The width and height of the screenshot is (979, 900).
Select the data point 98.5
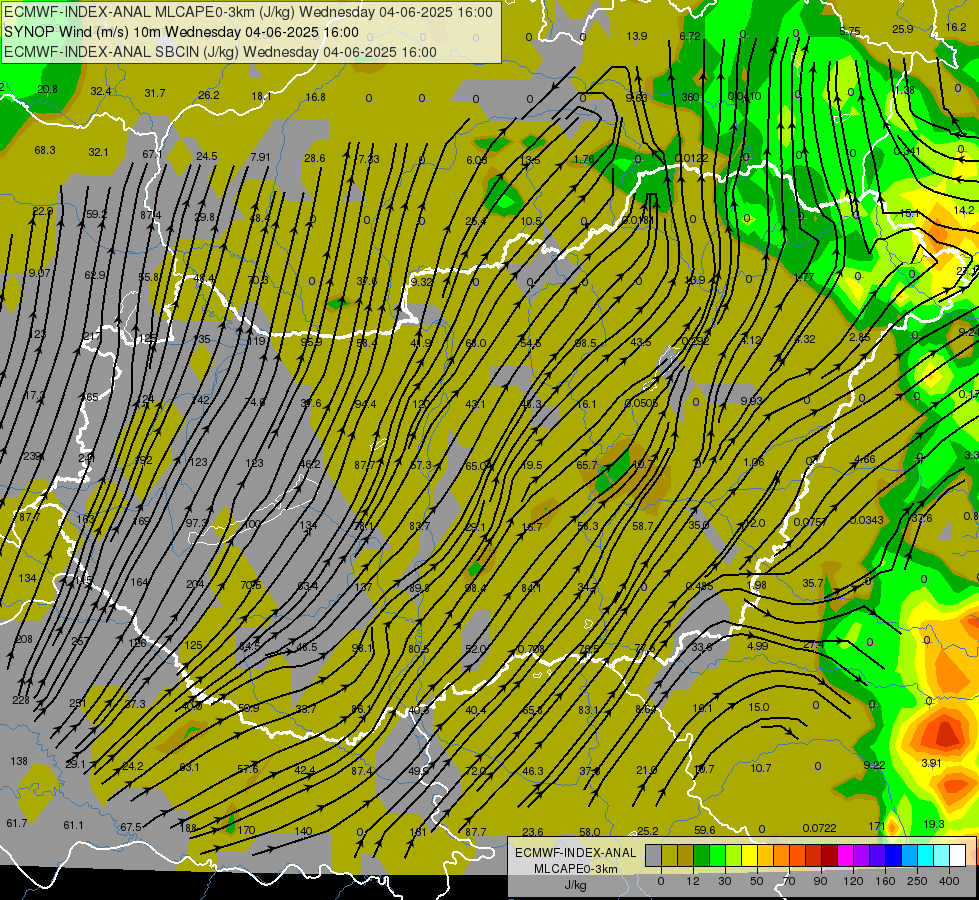coord(586,344)
